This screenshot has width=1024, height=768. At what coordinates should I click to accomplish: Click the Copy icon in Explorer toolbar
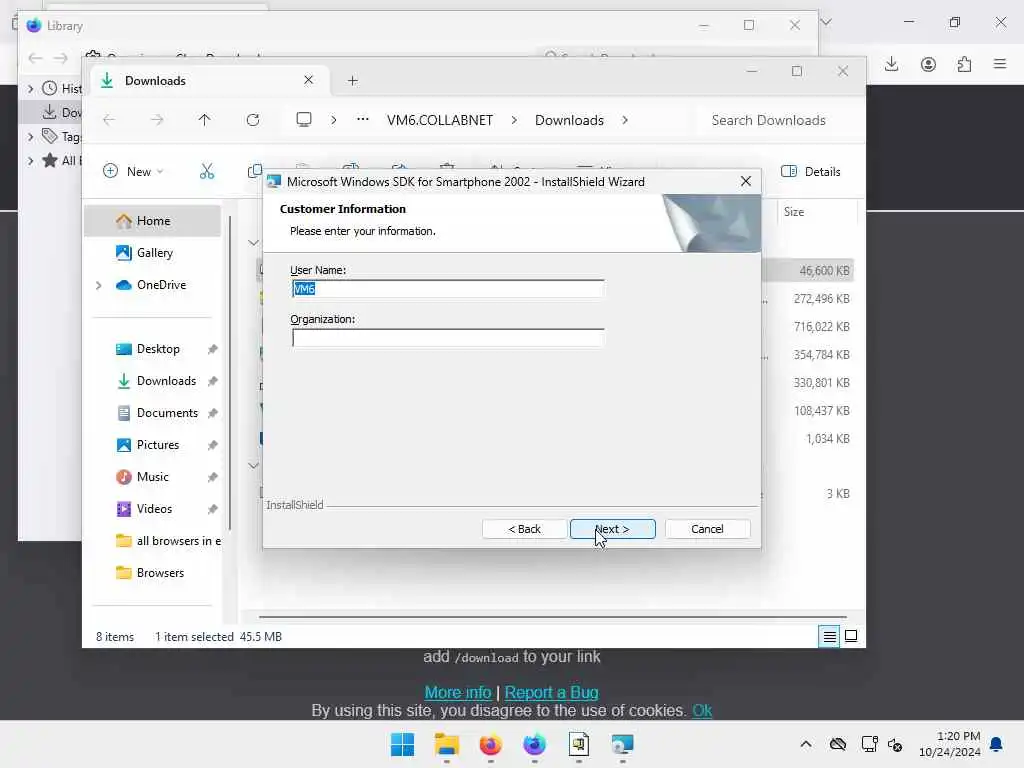click(x=255, y=171)
